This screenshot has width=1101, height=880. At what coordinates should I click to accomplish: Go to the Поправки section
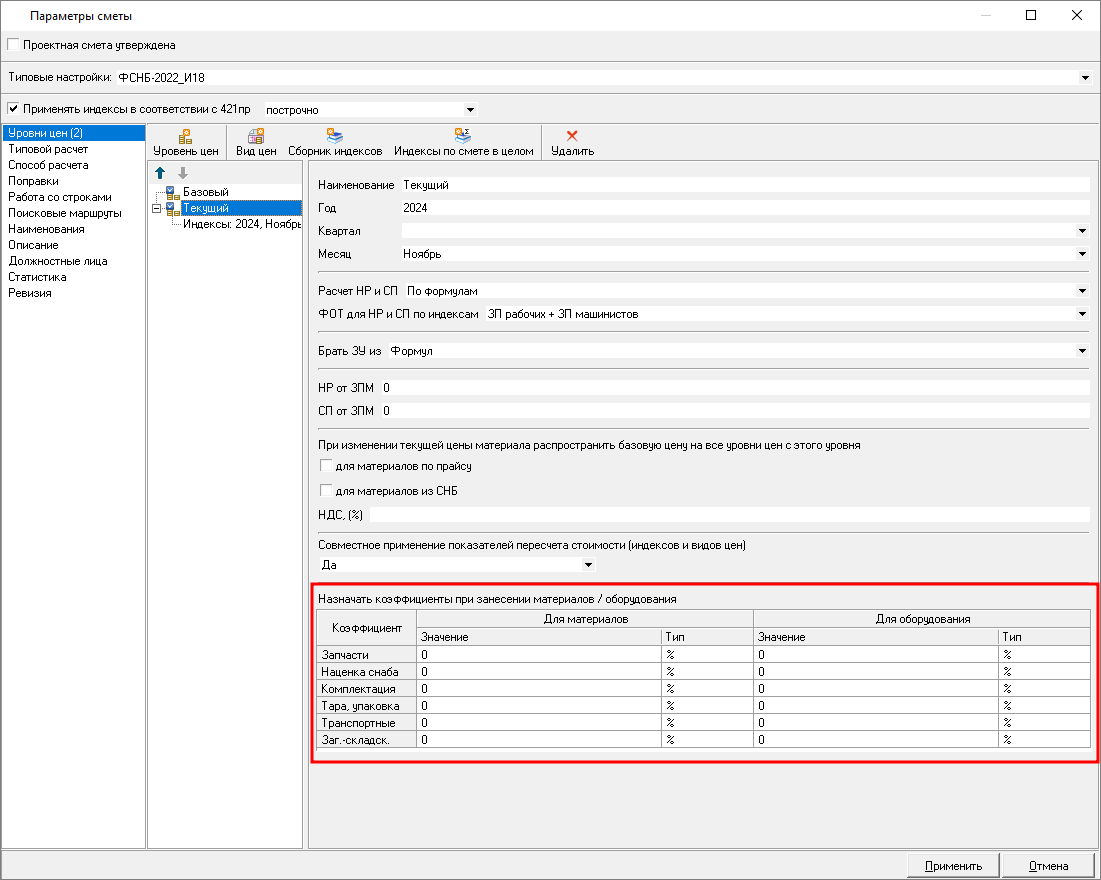coord(33,181)
